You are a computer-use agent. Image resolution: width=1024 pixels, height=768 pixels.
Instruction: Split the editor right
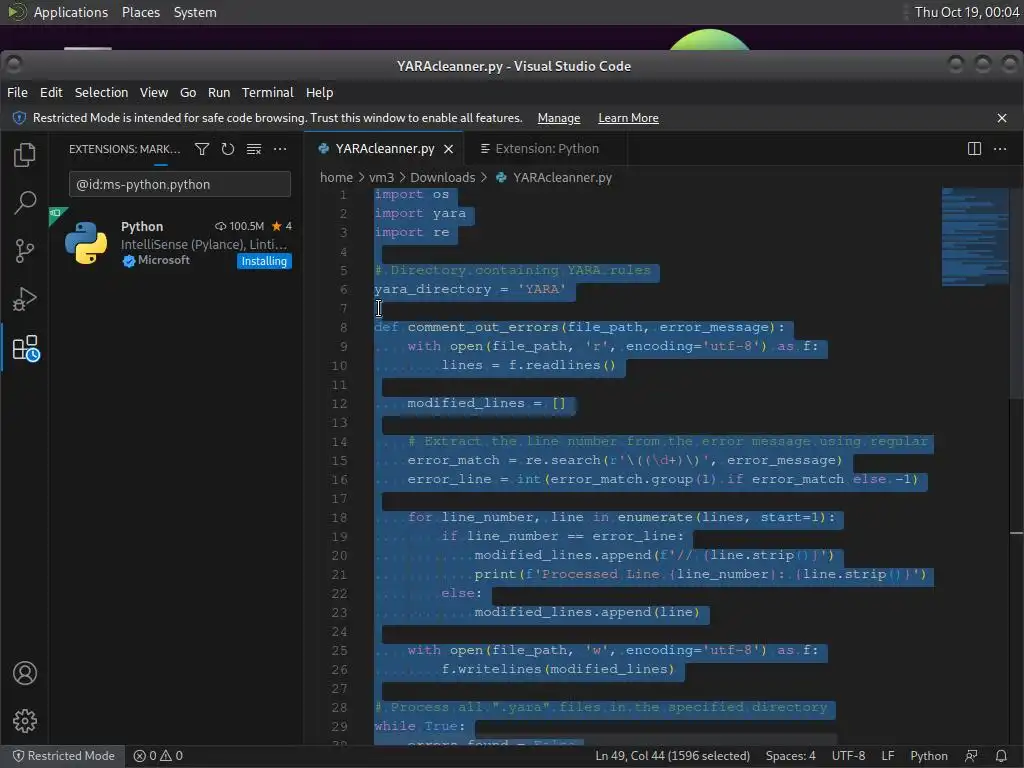(x=974, y=149)
